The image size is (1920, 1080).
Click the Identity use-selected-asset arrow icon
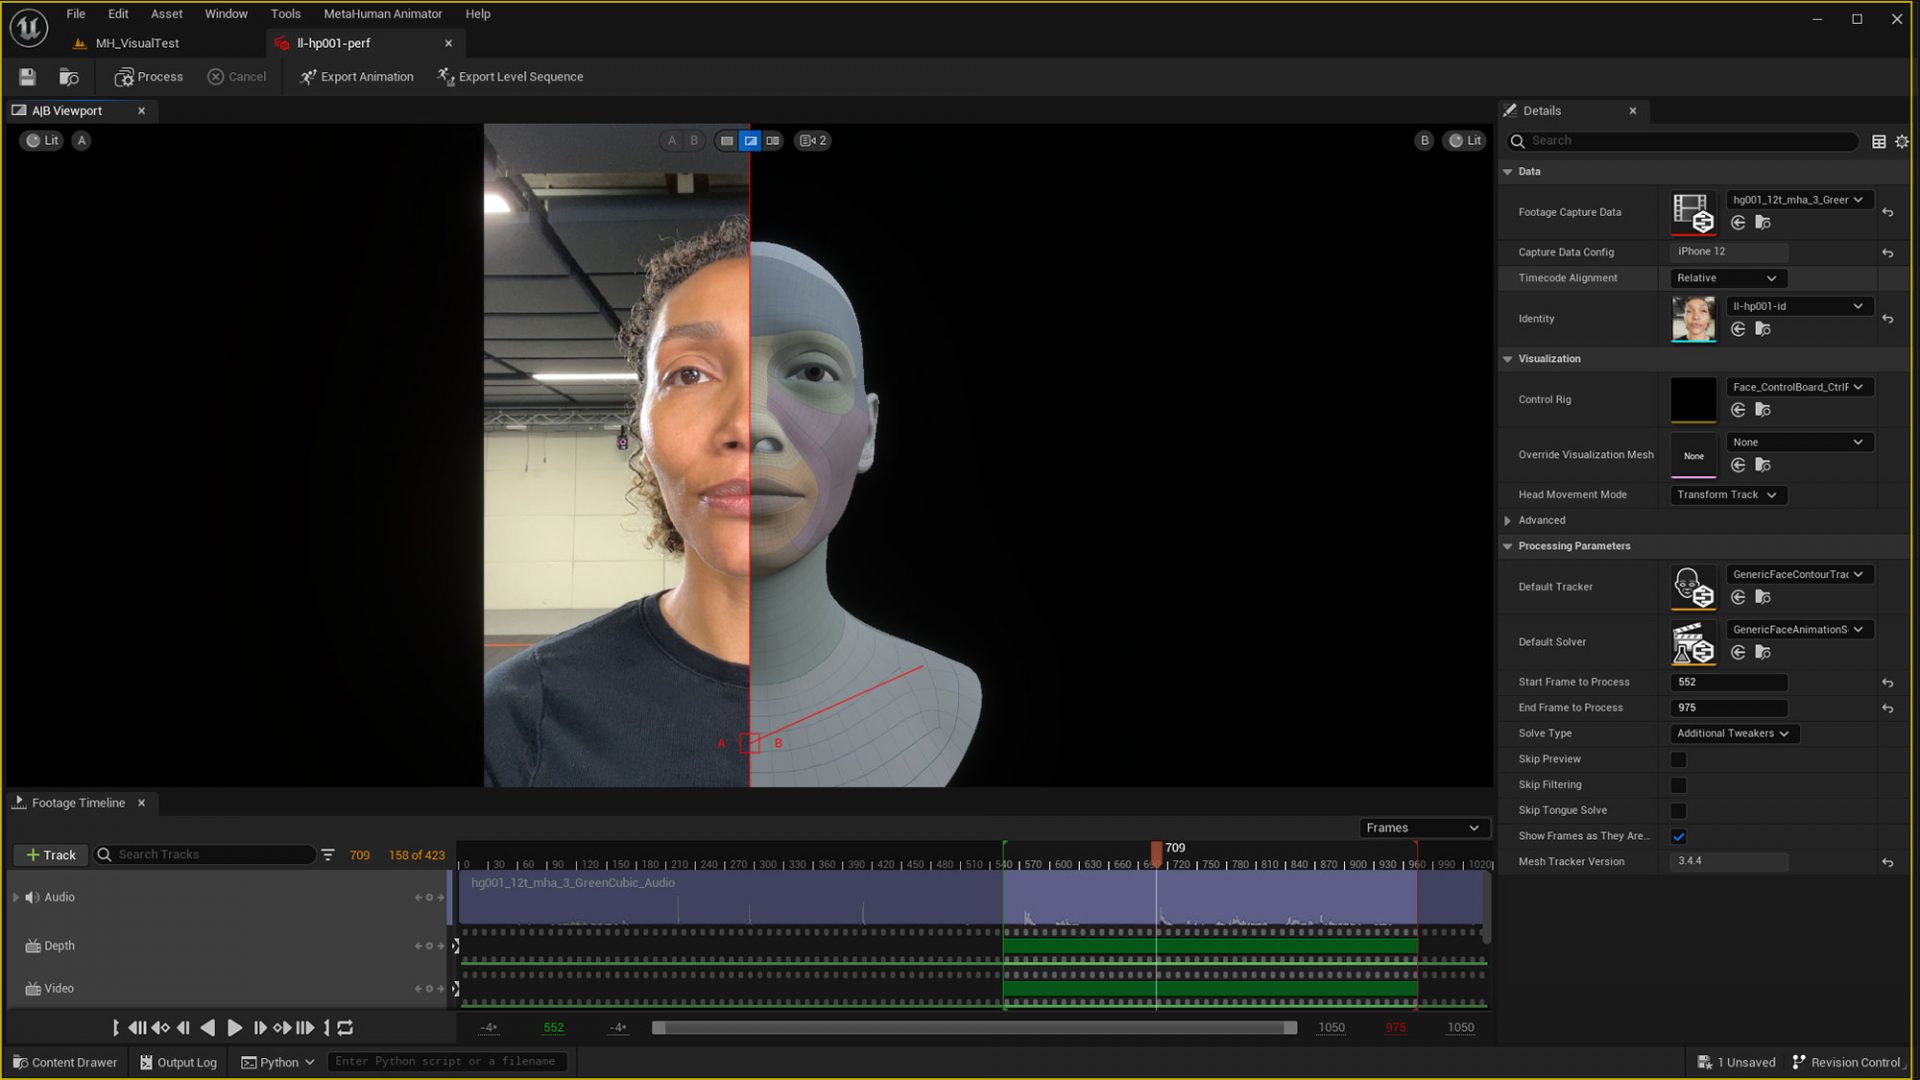[1738, 329]
